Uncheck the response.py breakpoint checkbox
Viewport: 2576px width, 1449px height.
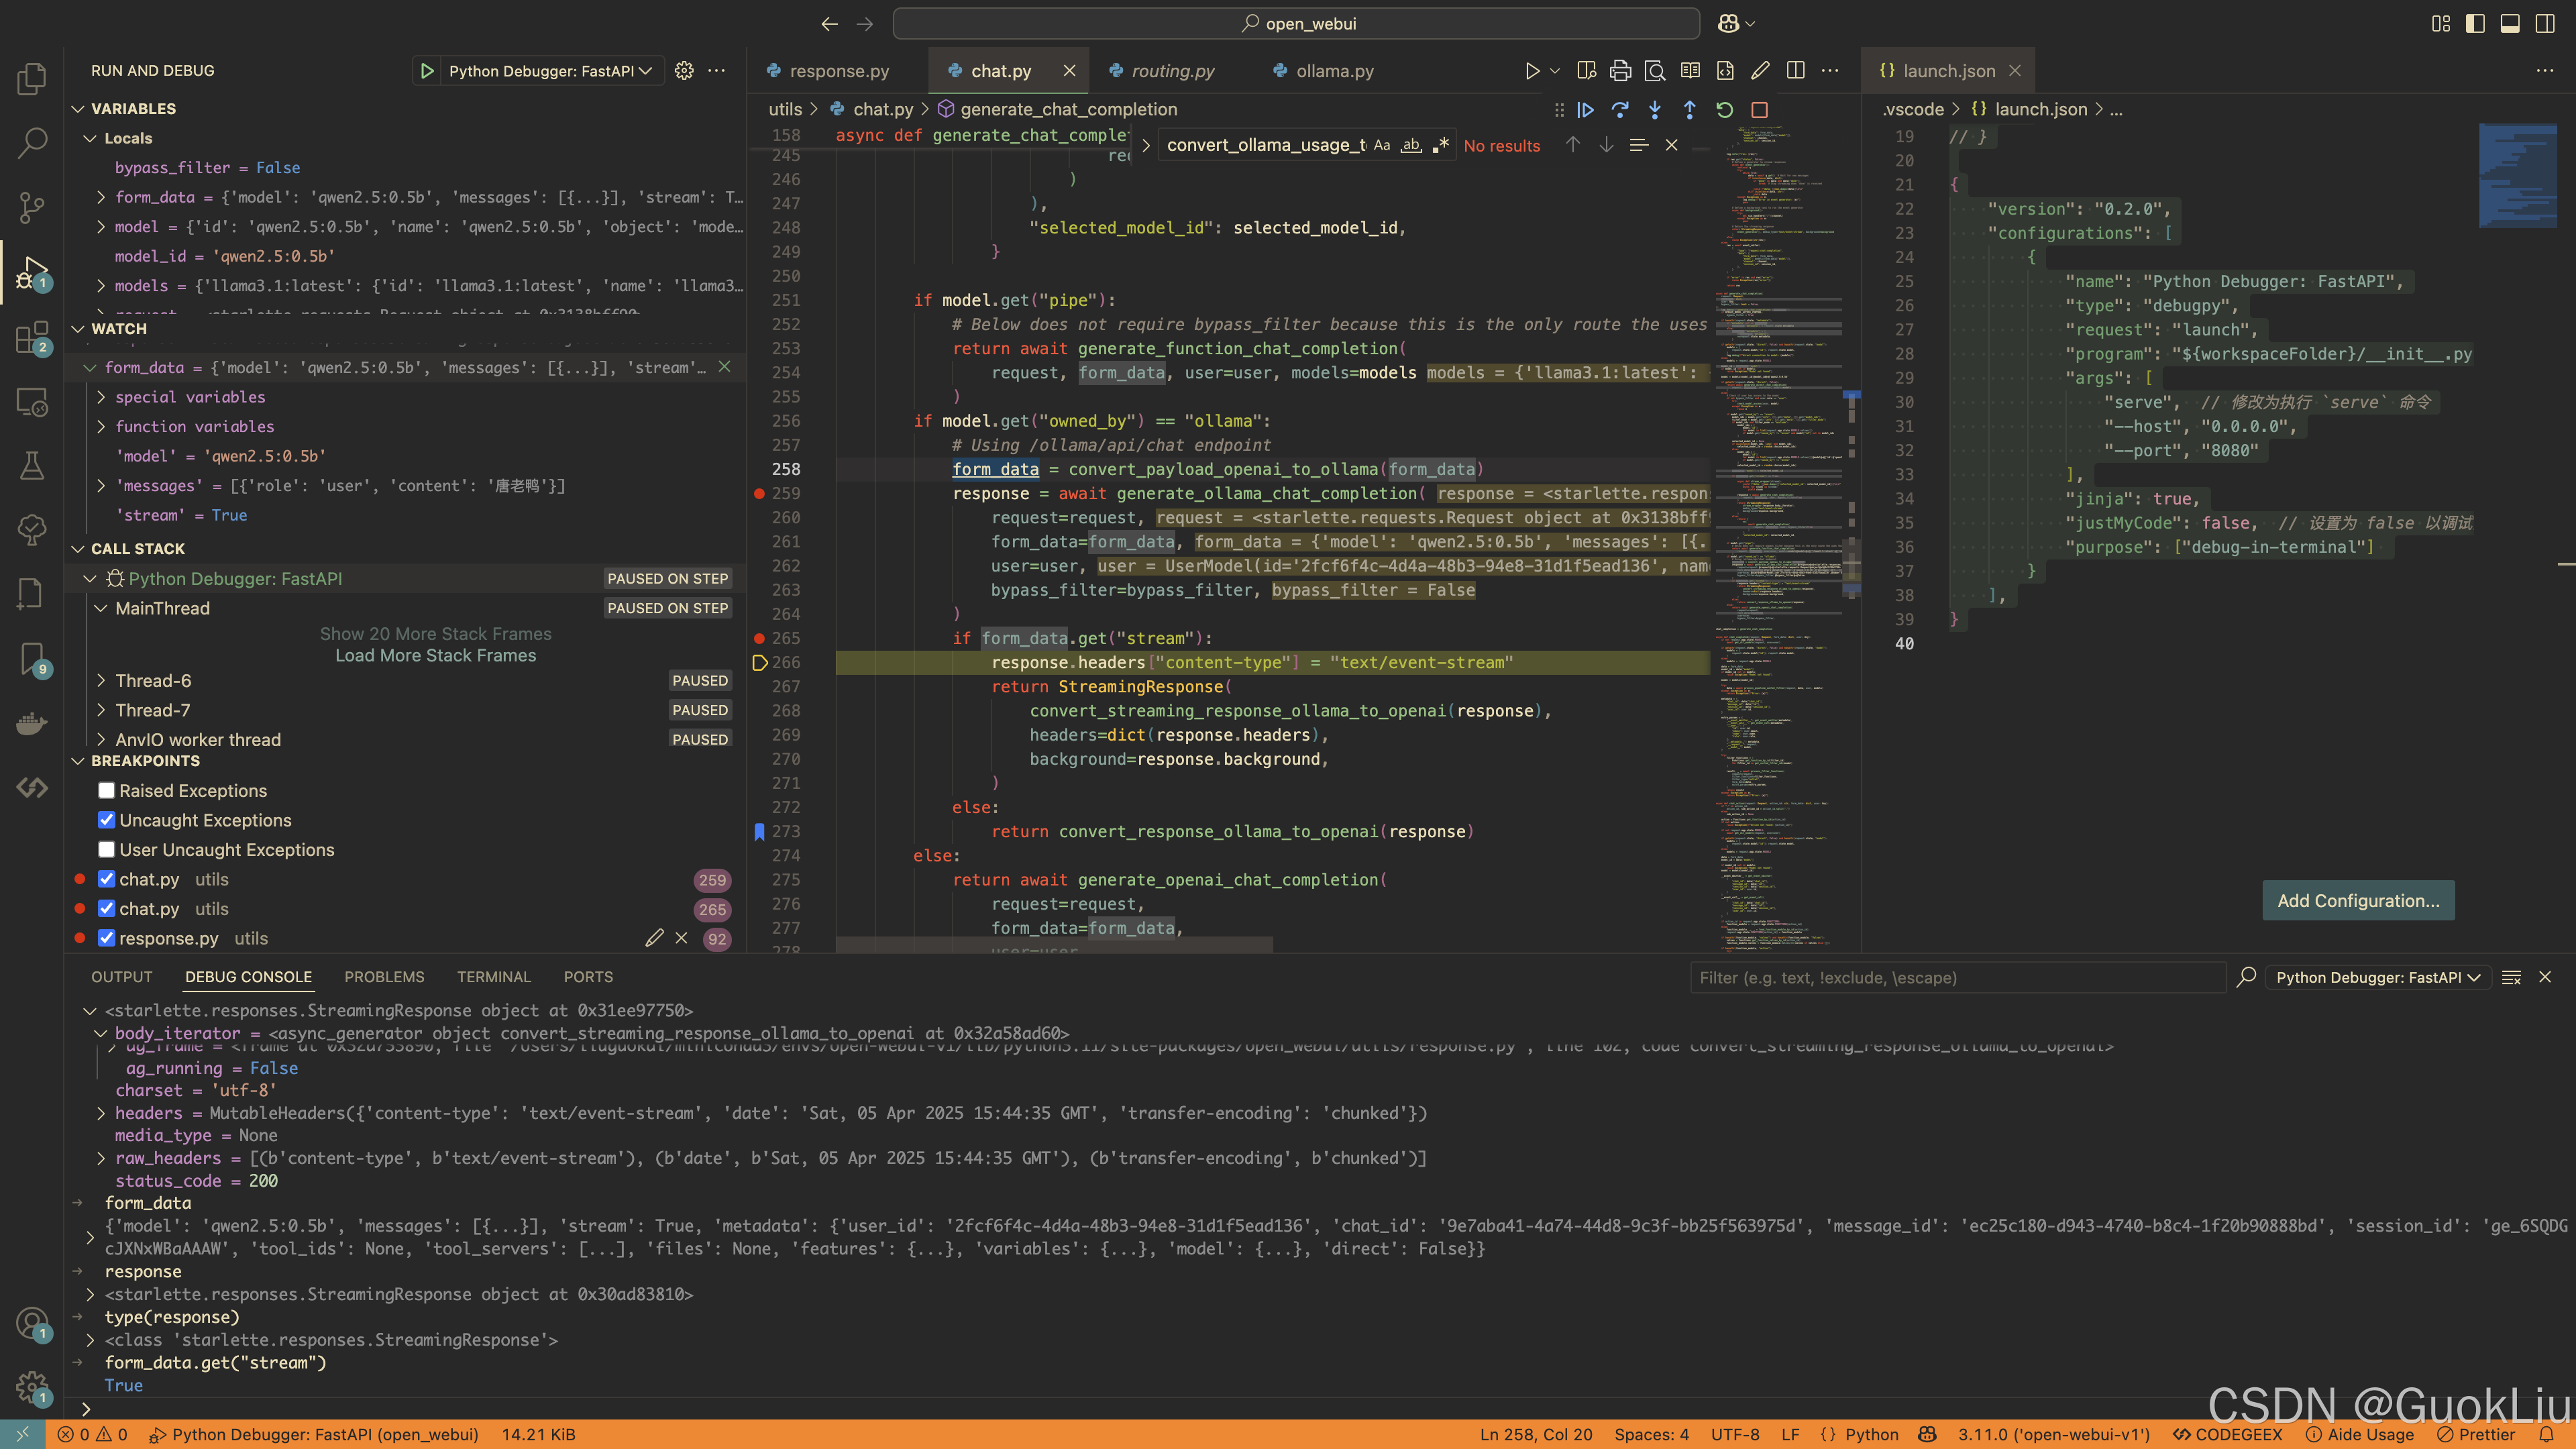106,938
